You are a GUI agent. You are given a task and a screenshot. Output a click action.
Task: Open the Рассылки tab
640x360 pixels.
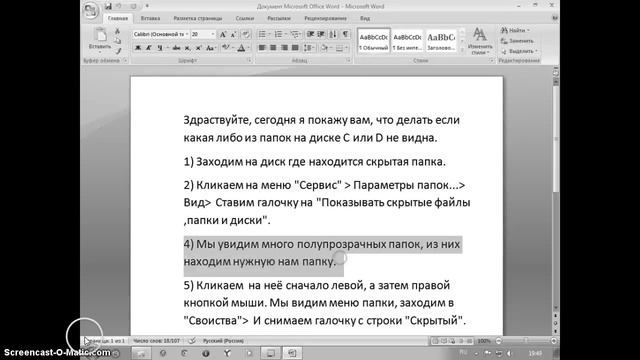[x=279, y=18]
